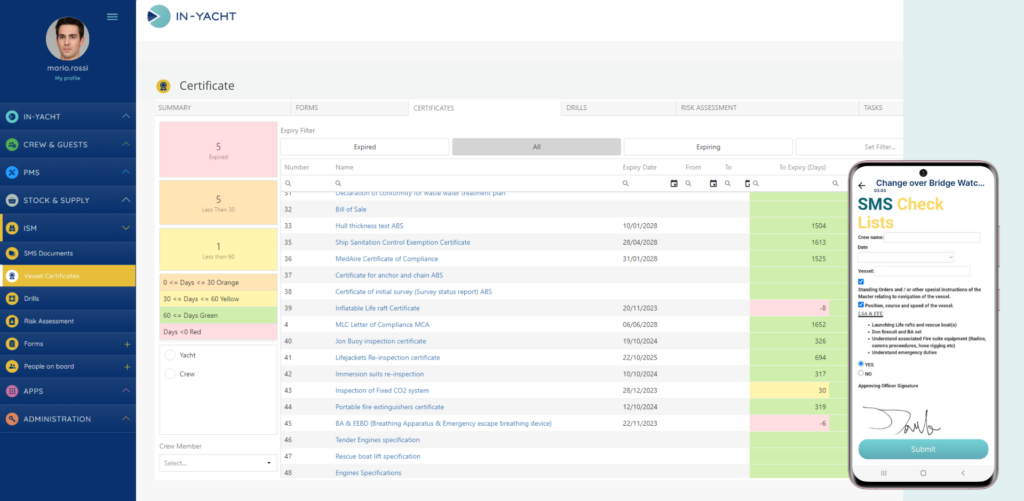The image size is (1024, 501).
Task: Click the yellow Less than 60 tile
Action: (218, 250)
